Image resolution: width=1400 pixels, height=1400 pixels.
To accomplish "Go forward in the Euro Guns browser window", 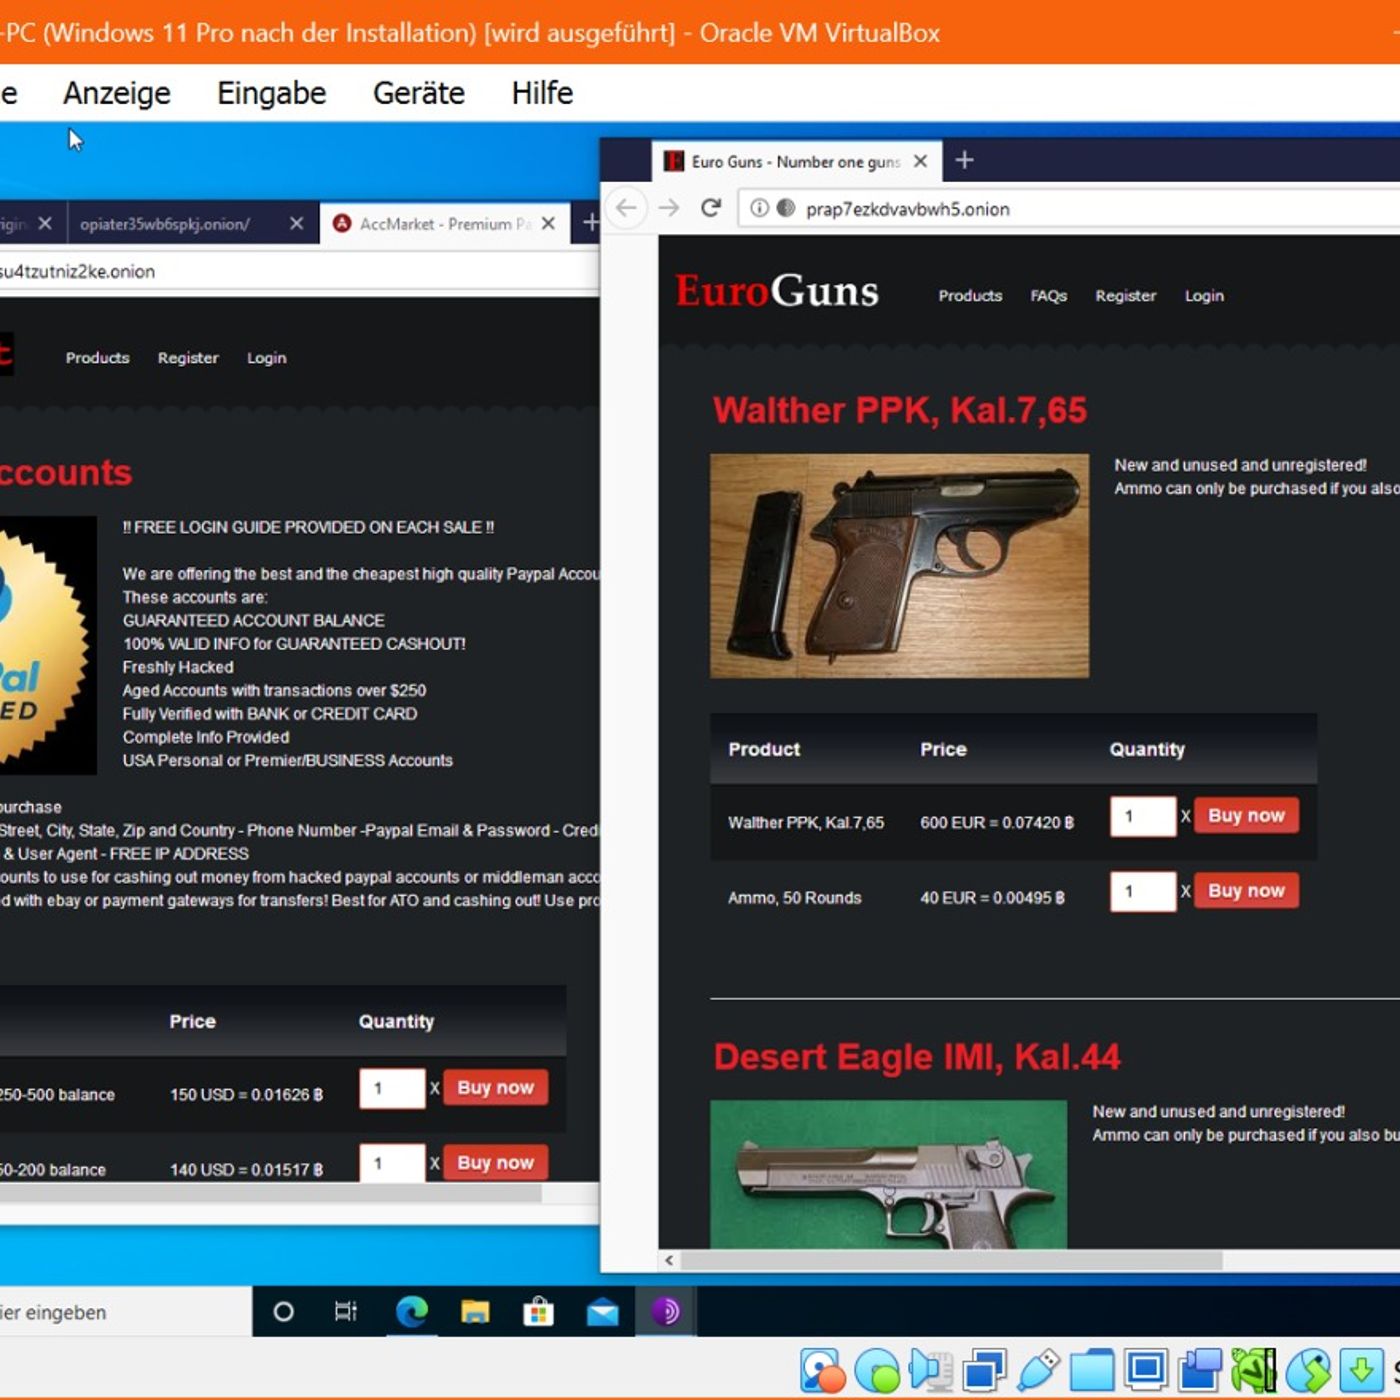I will [669, 208].
